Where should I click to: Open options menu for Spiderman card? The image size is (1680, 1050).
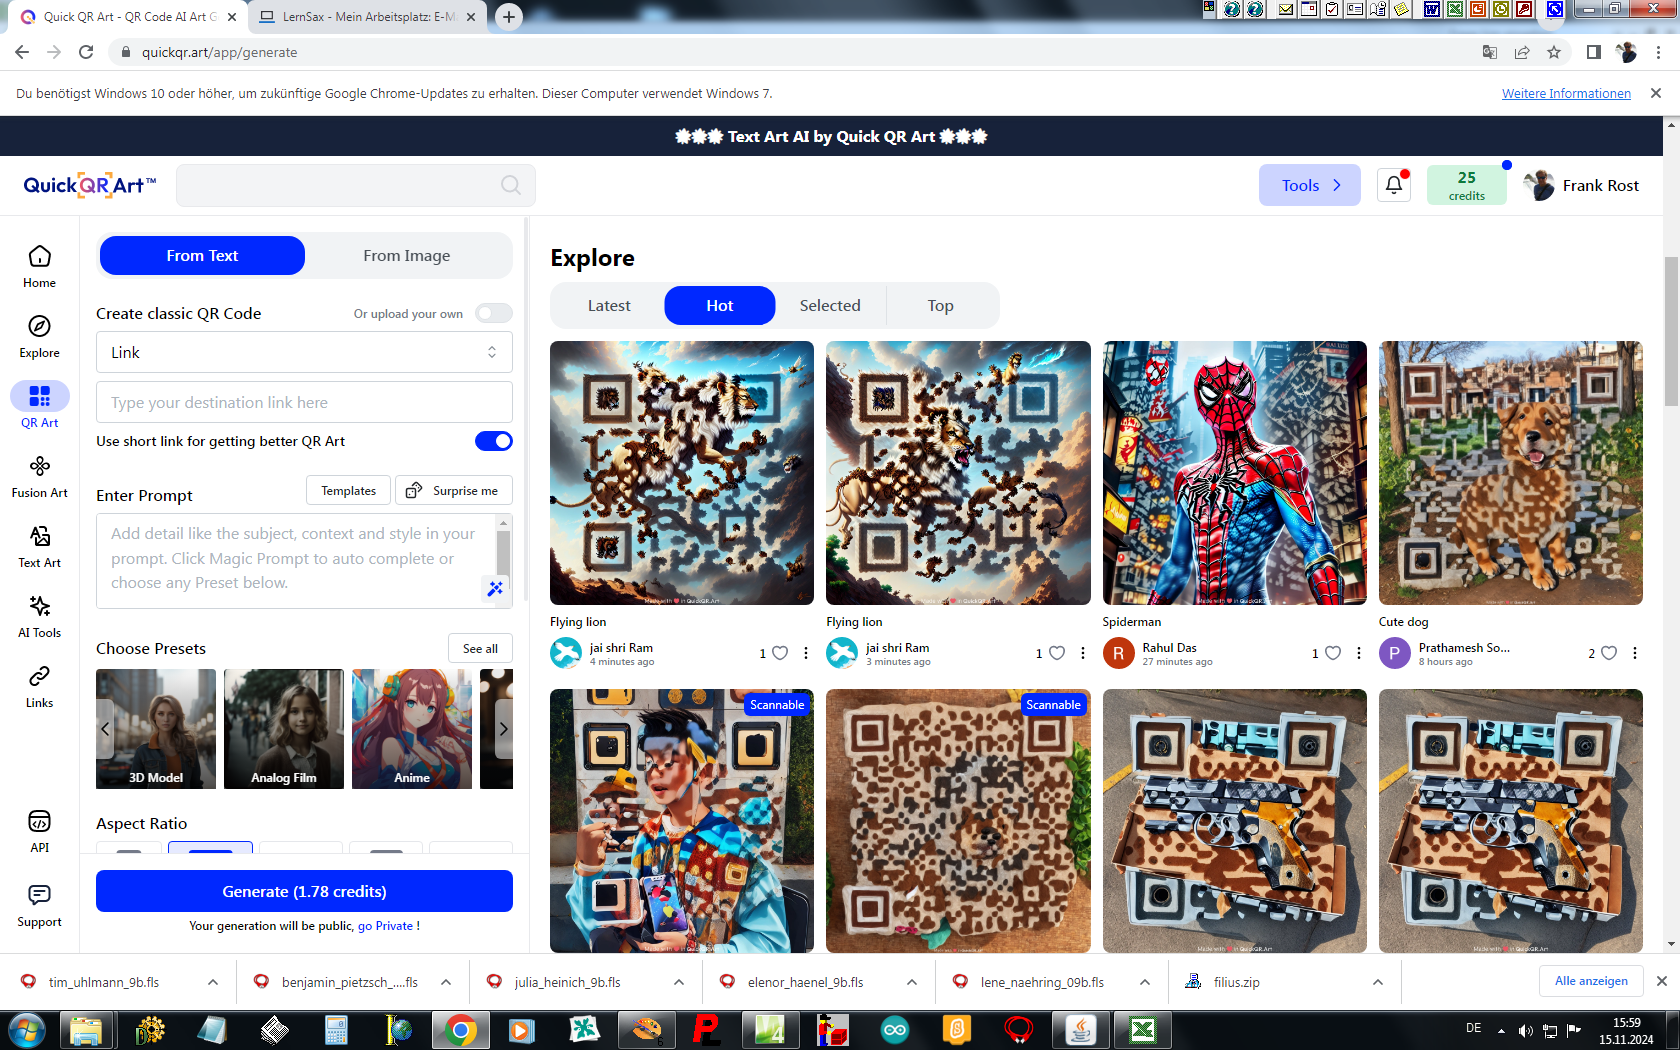pyautogui.click(x=1359, y=653)
